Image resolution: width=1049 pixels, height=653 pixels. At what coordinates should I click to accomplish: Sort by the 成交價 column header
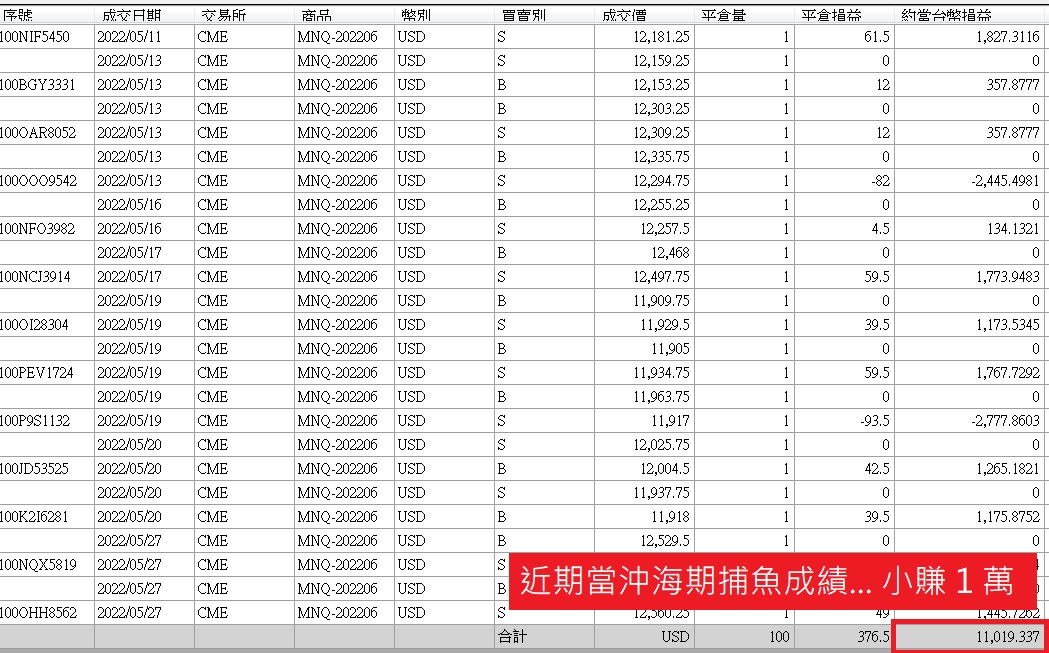[624, 15]
